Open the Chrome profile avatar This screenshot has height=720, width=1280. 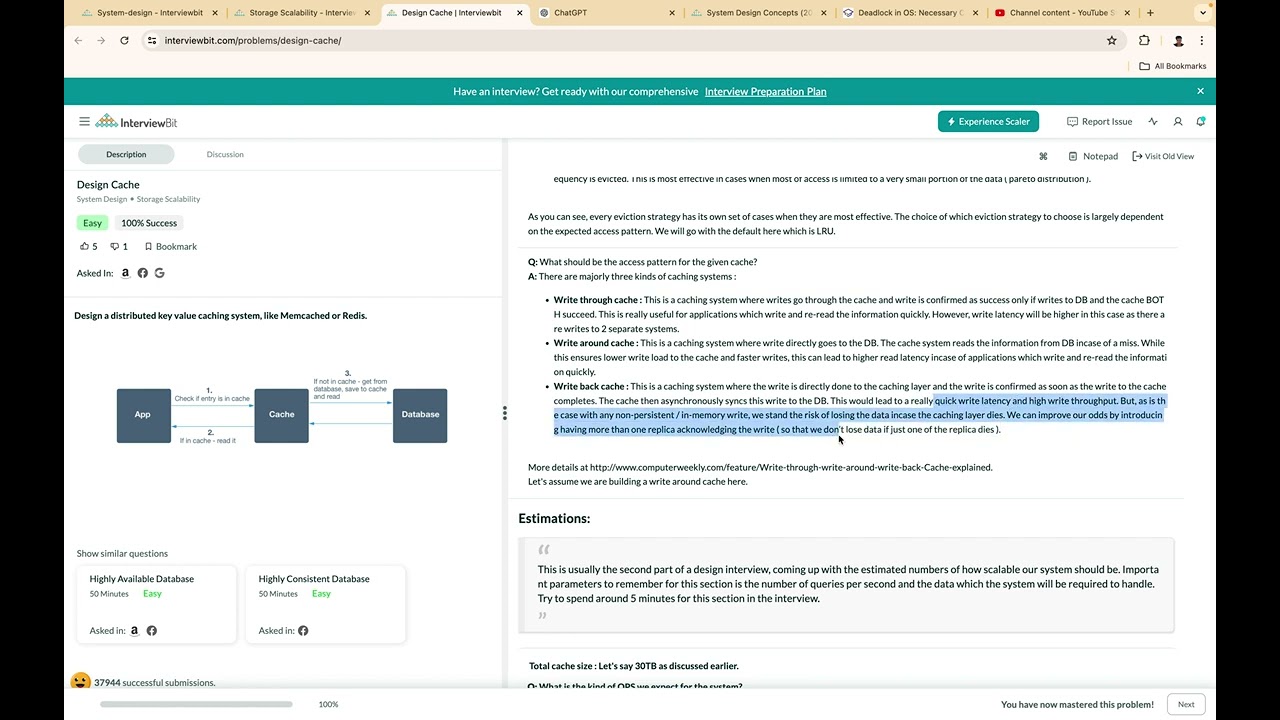tap(1178, 40)
